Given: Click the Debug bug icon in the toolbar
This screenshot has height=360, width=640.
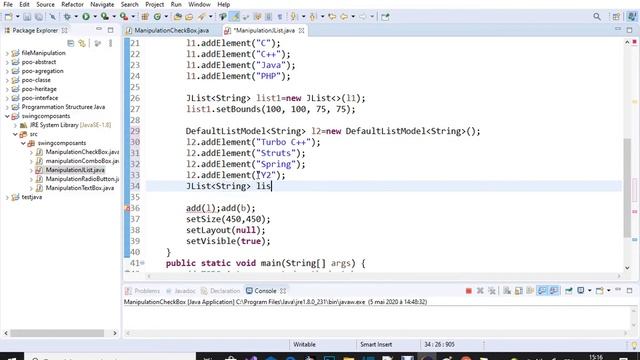Looking at the screenshot, I should (67, 17).
